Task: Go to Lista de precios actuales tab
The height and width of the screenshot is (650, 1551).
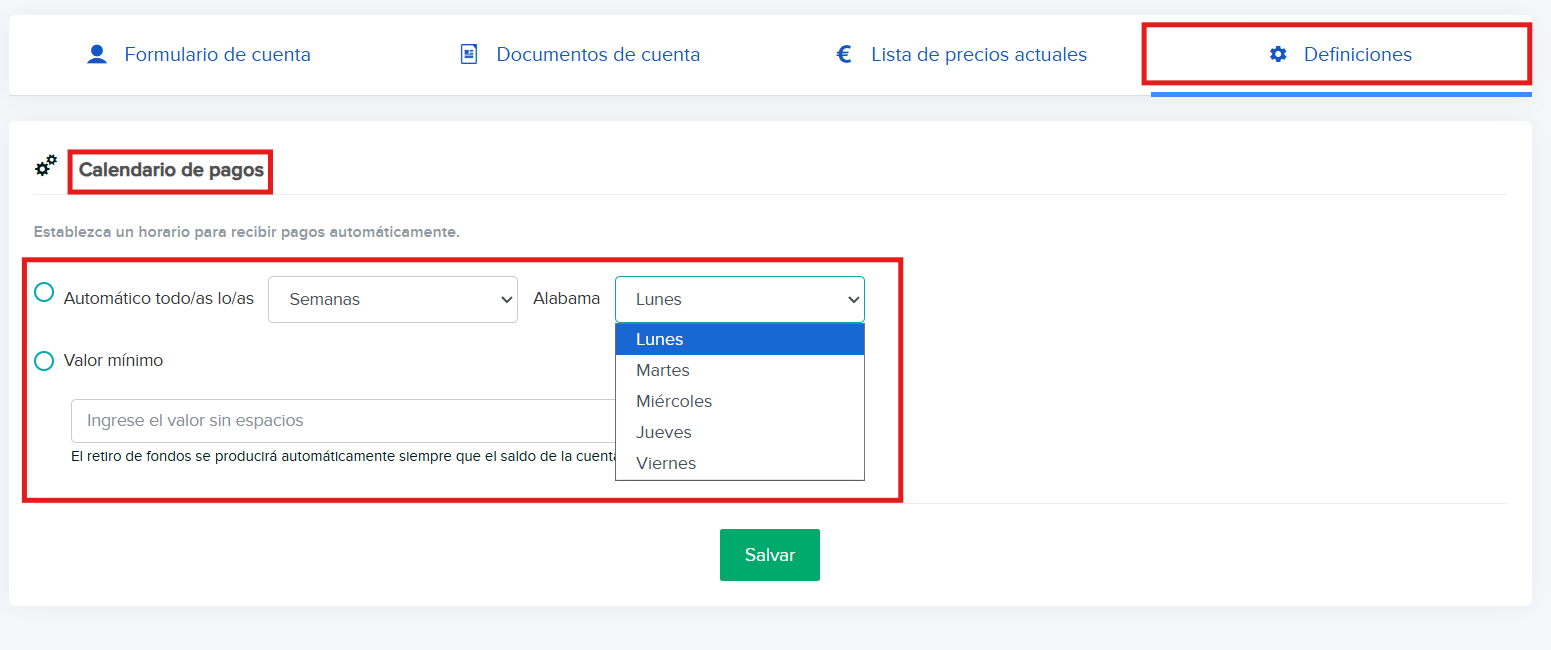Action: tap(978, 54)
